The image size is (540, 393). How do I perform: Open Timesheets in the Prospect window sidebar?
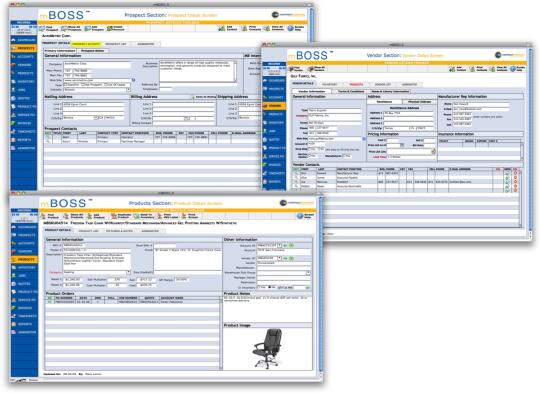(x=23, y=132)
